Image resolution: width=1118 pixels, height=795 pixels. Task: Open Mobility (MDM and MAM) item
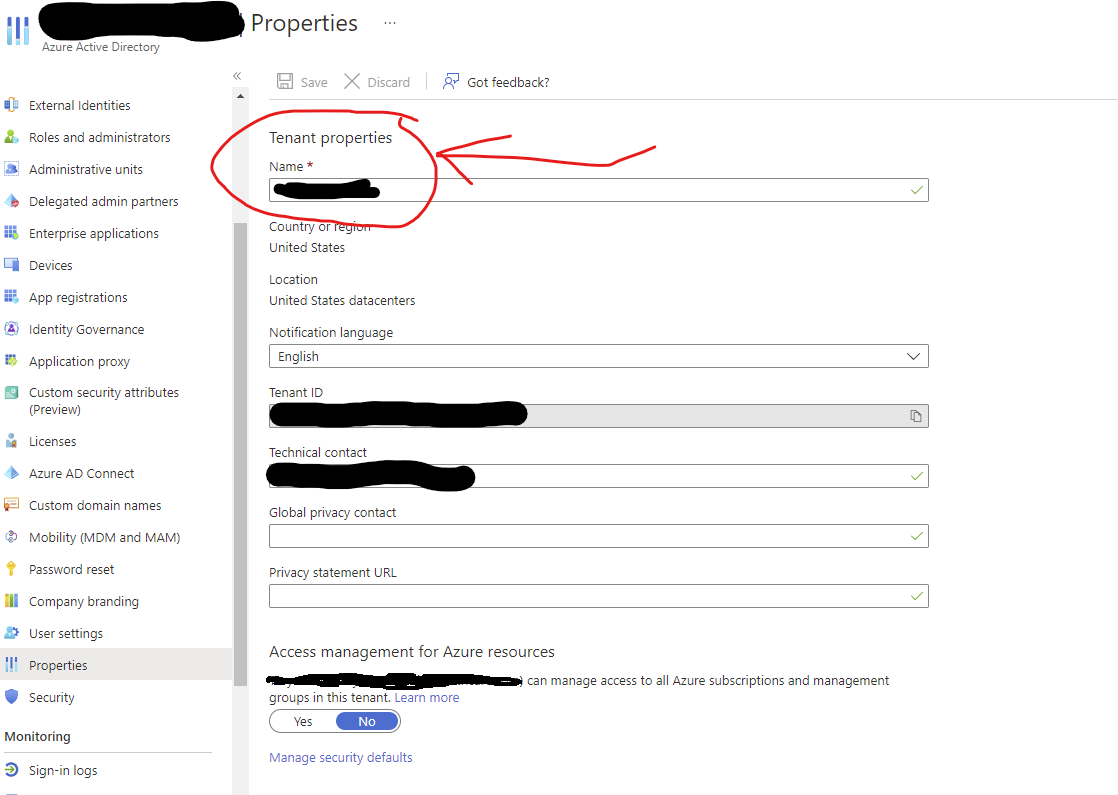105,538
